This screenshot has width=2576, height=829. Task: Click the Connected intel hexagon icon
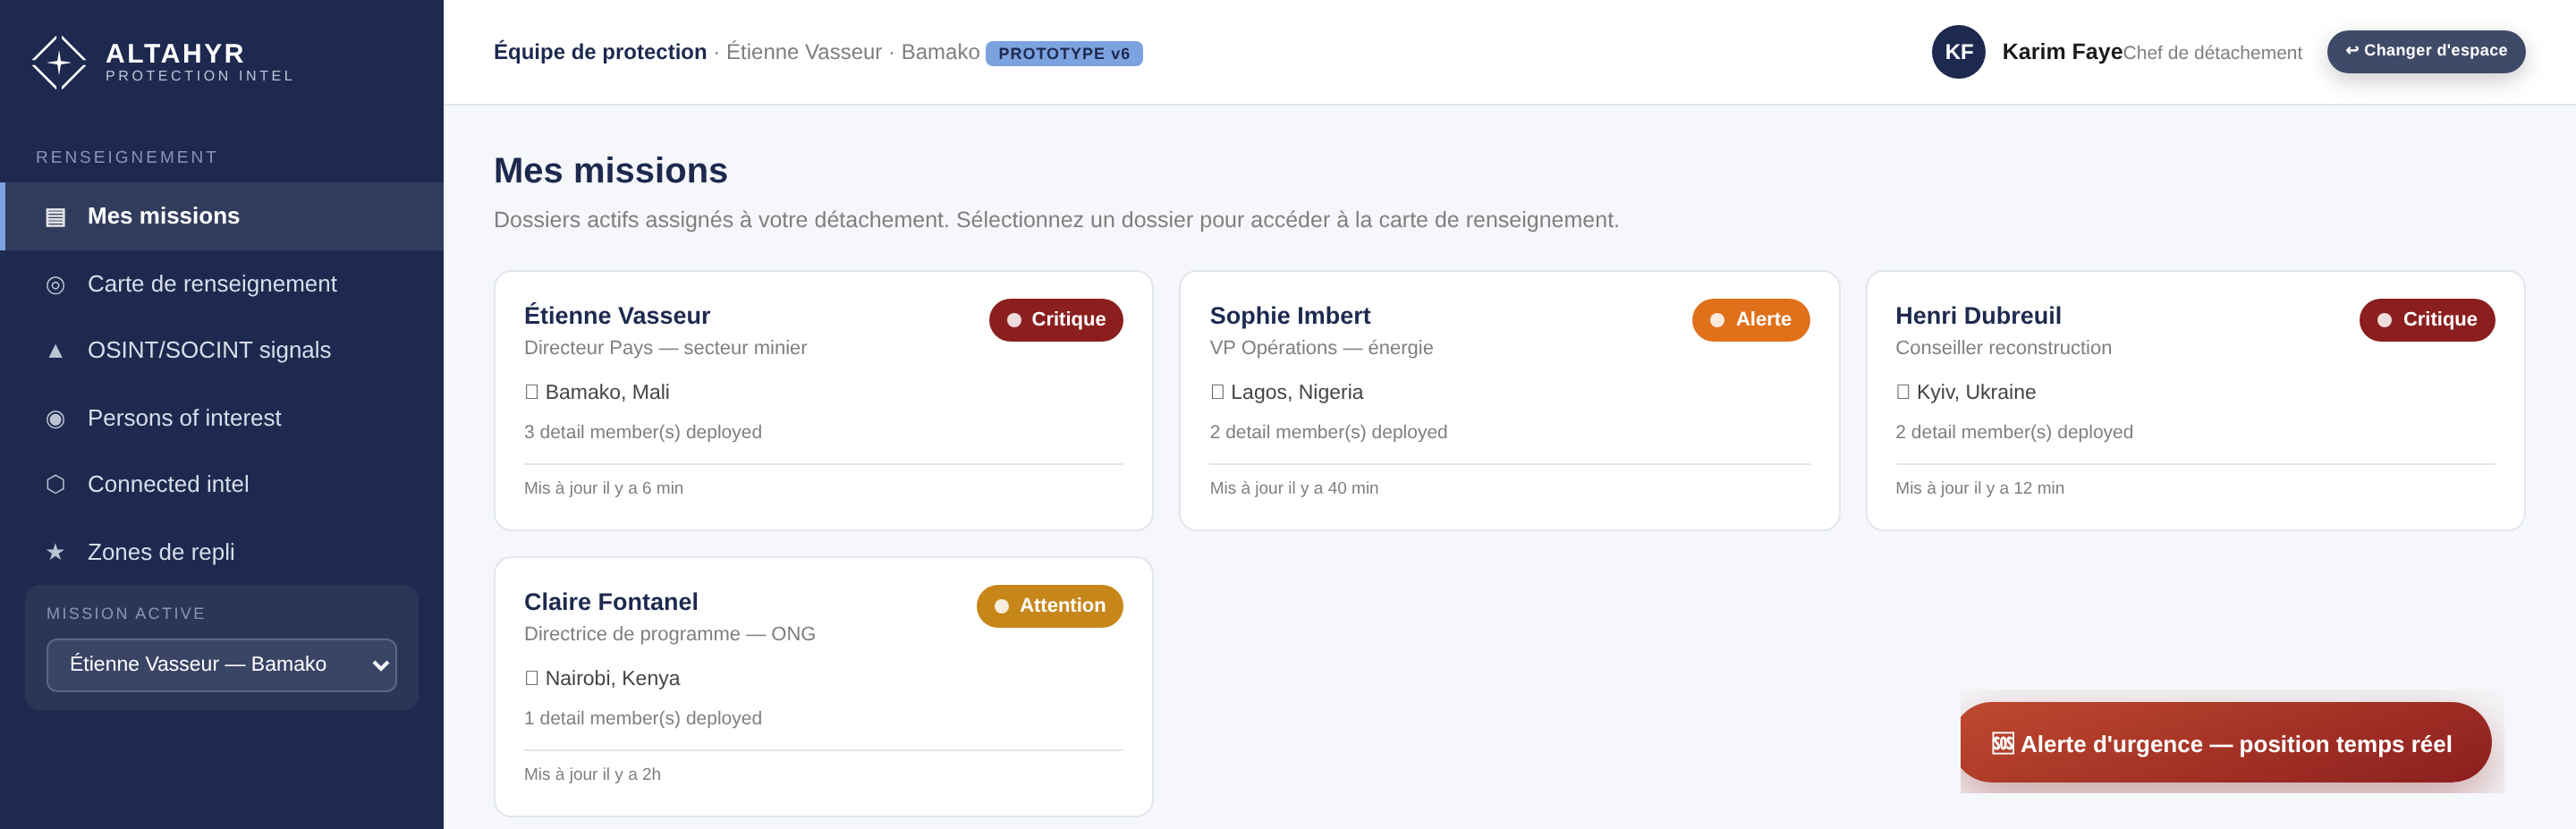click(x=55, y=485)
